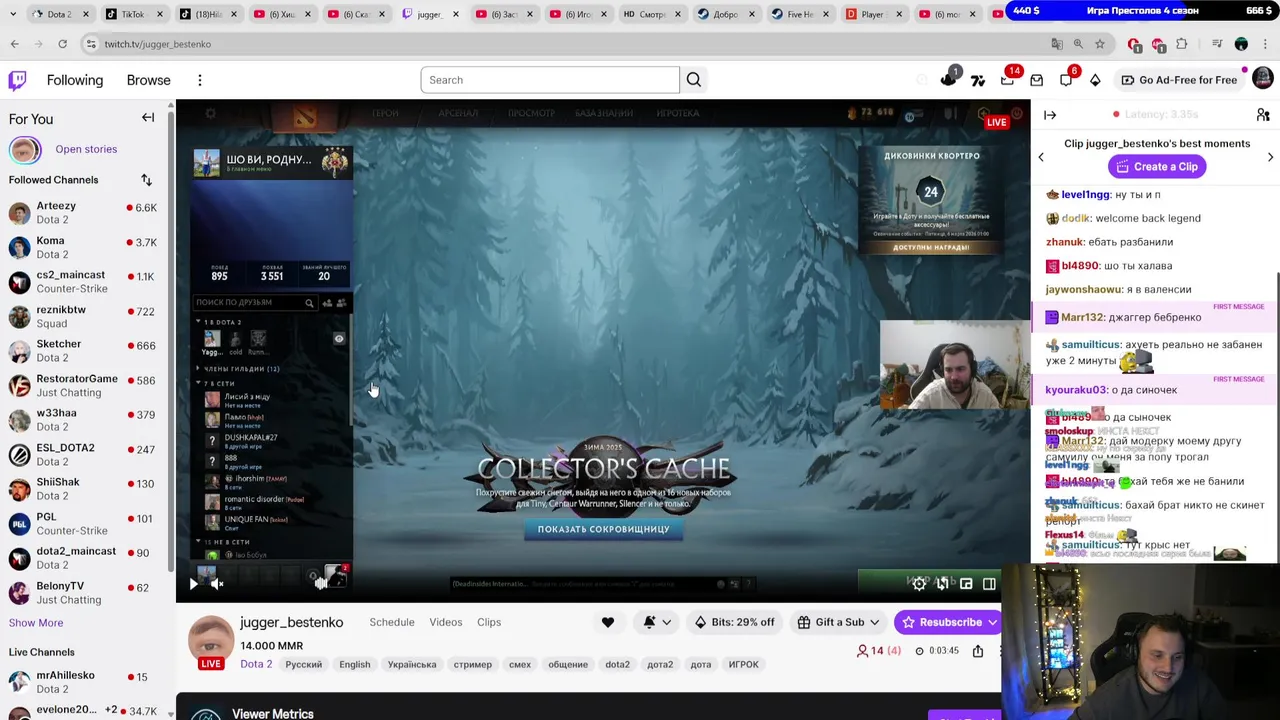
Task: Click Go Ad-Free for Free
Action: [x=1178, y=80]
